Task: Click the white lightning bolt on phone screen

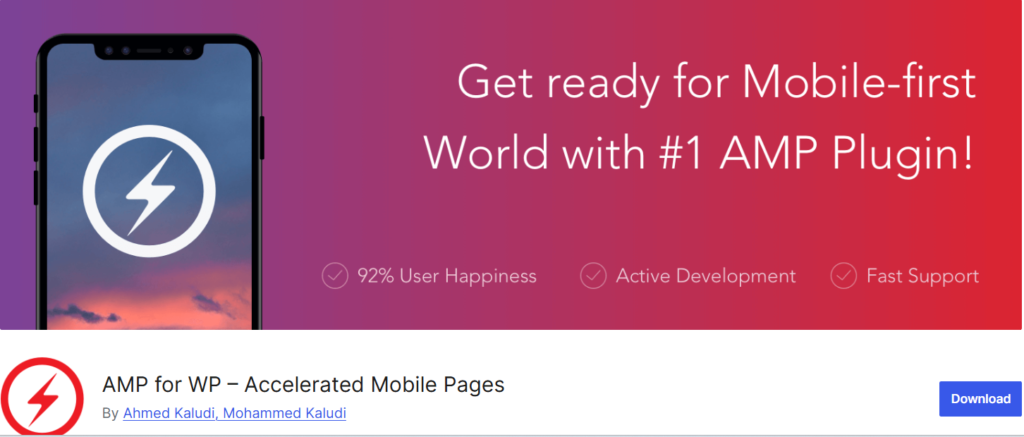Action: [x=150, y=193]
